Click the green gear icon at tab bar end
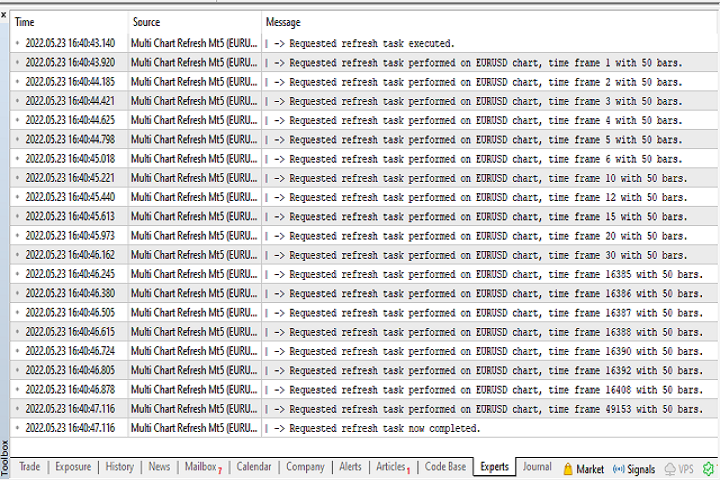Viewport: 720px width, 480px height. 709,469
